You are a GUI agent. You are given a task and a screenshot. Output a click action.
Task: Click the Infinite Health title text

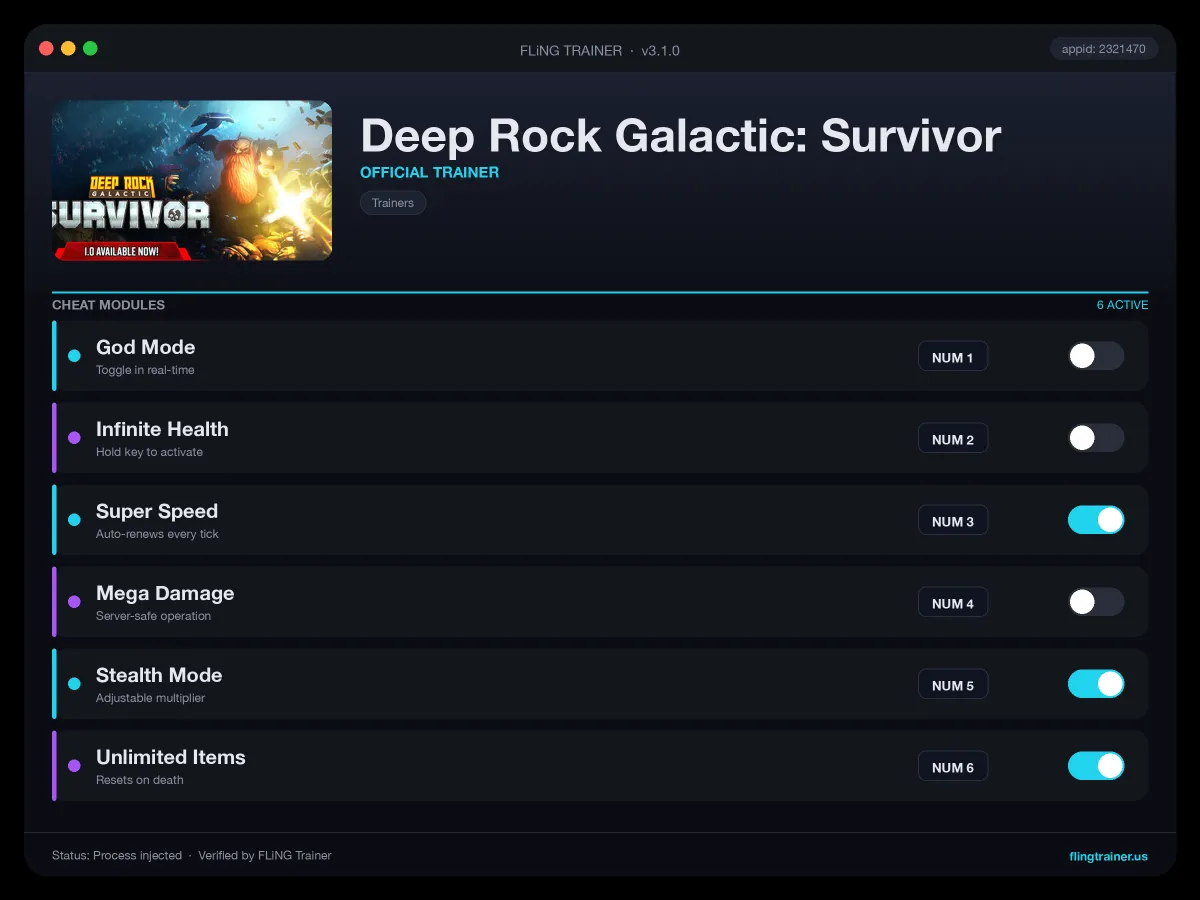click(162, 429)
